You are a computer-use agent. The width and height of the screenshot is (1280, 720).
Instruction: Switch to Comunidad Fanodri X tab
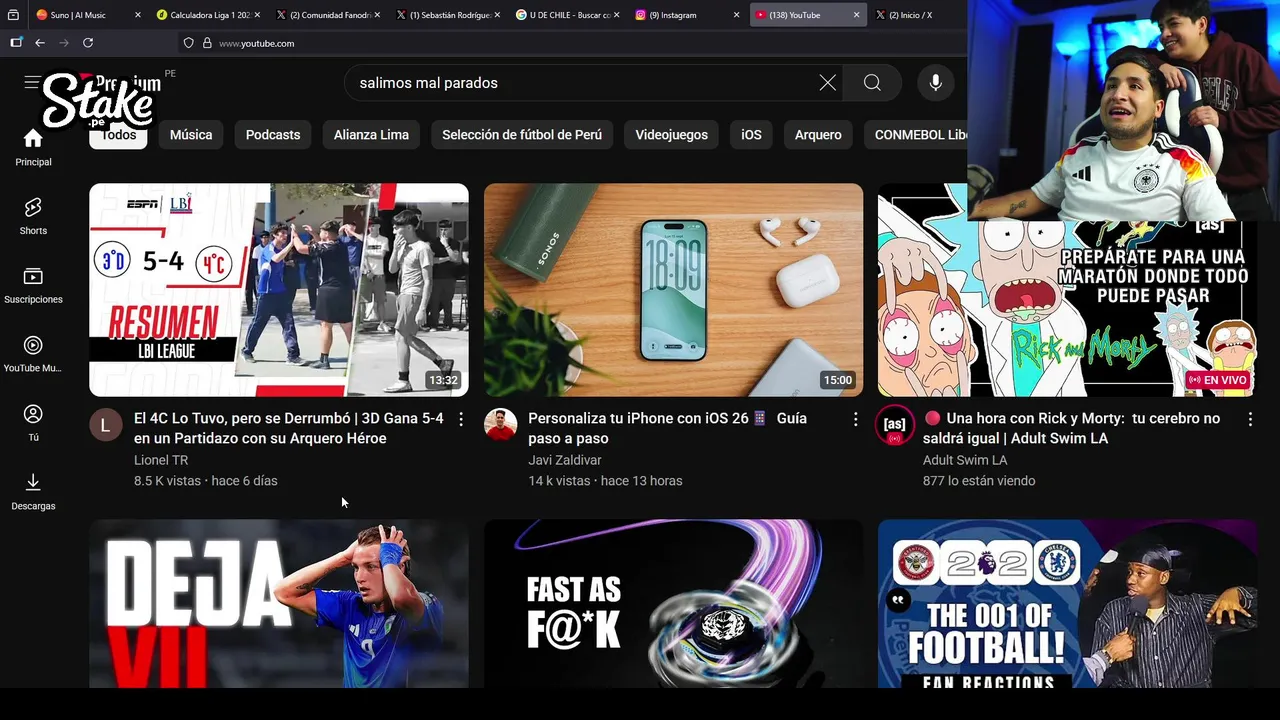[x=328, y=15]
